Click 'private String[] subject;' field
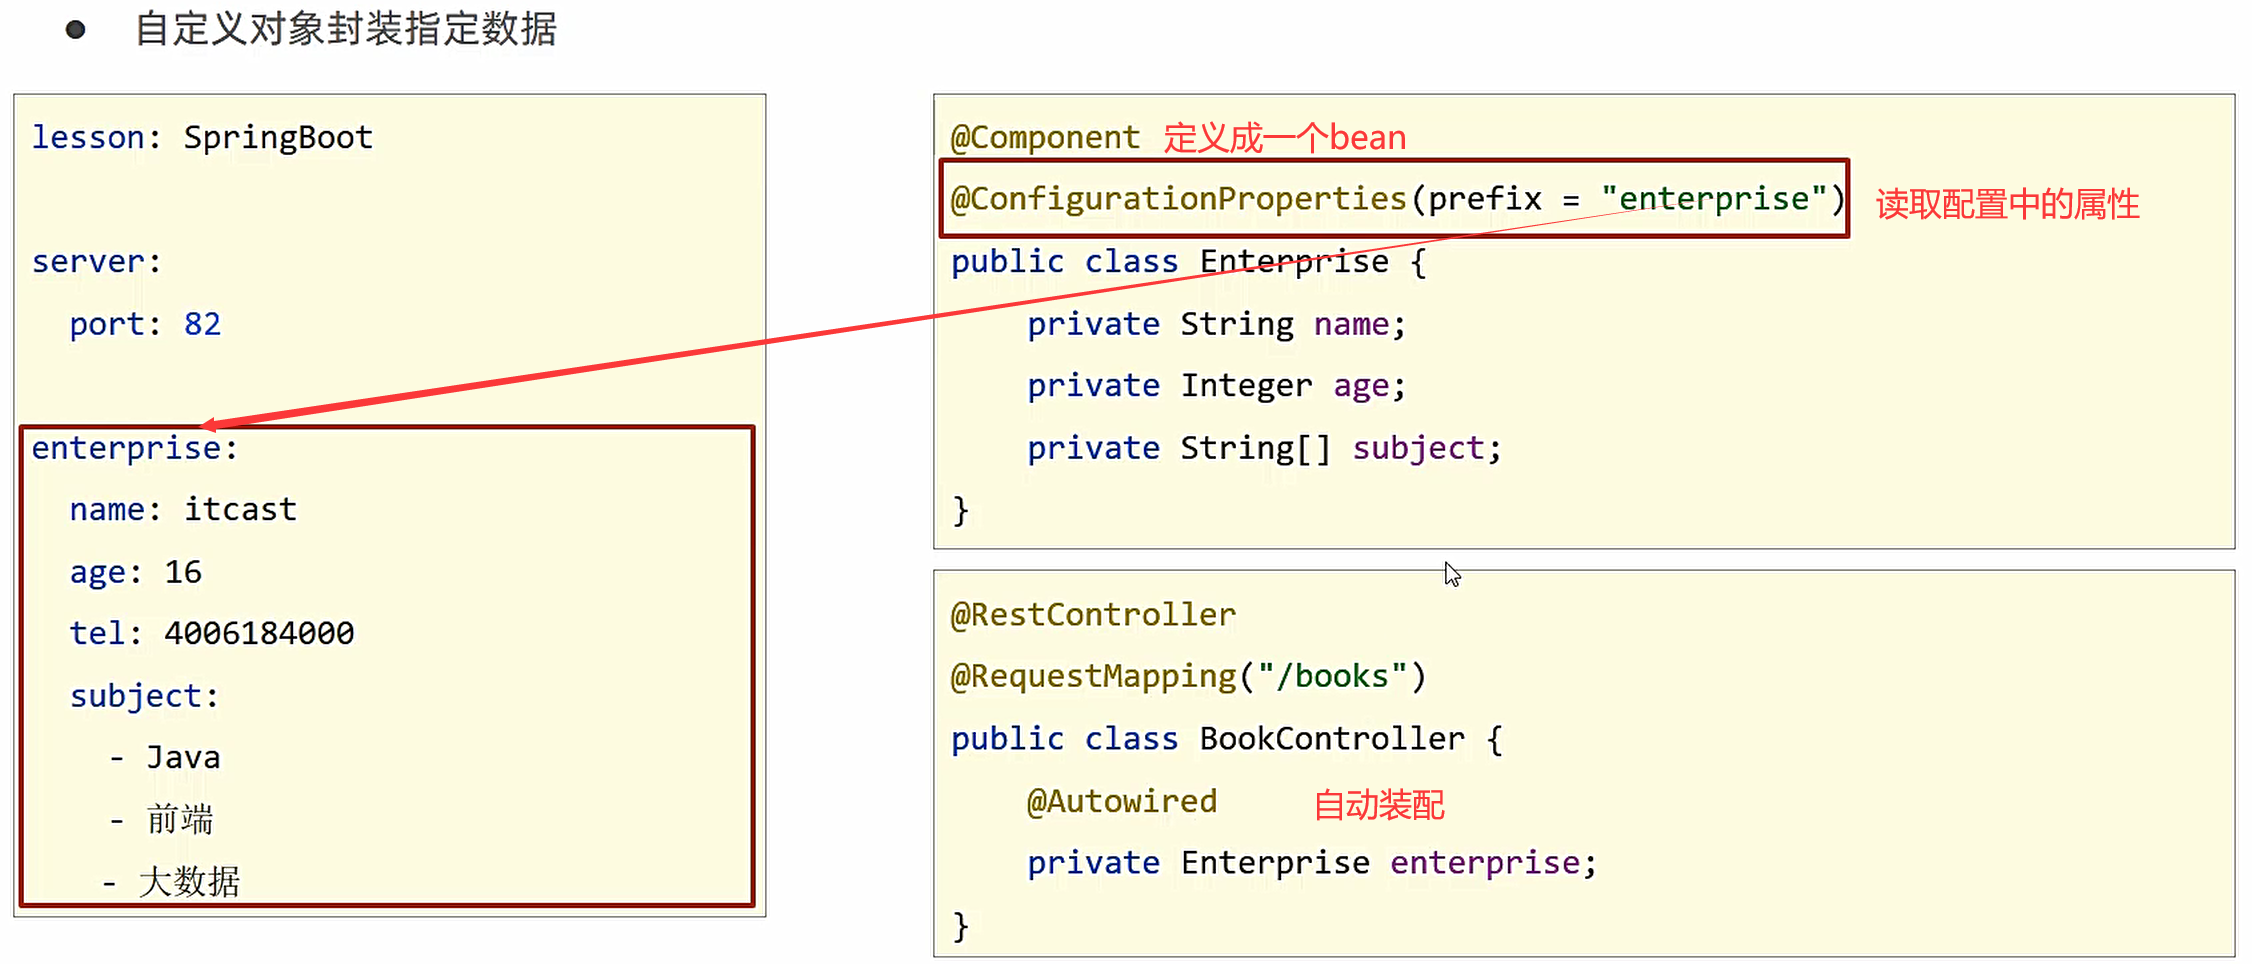The width and height of the screenshot is (2252, 964). tap(1265, 449)
